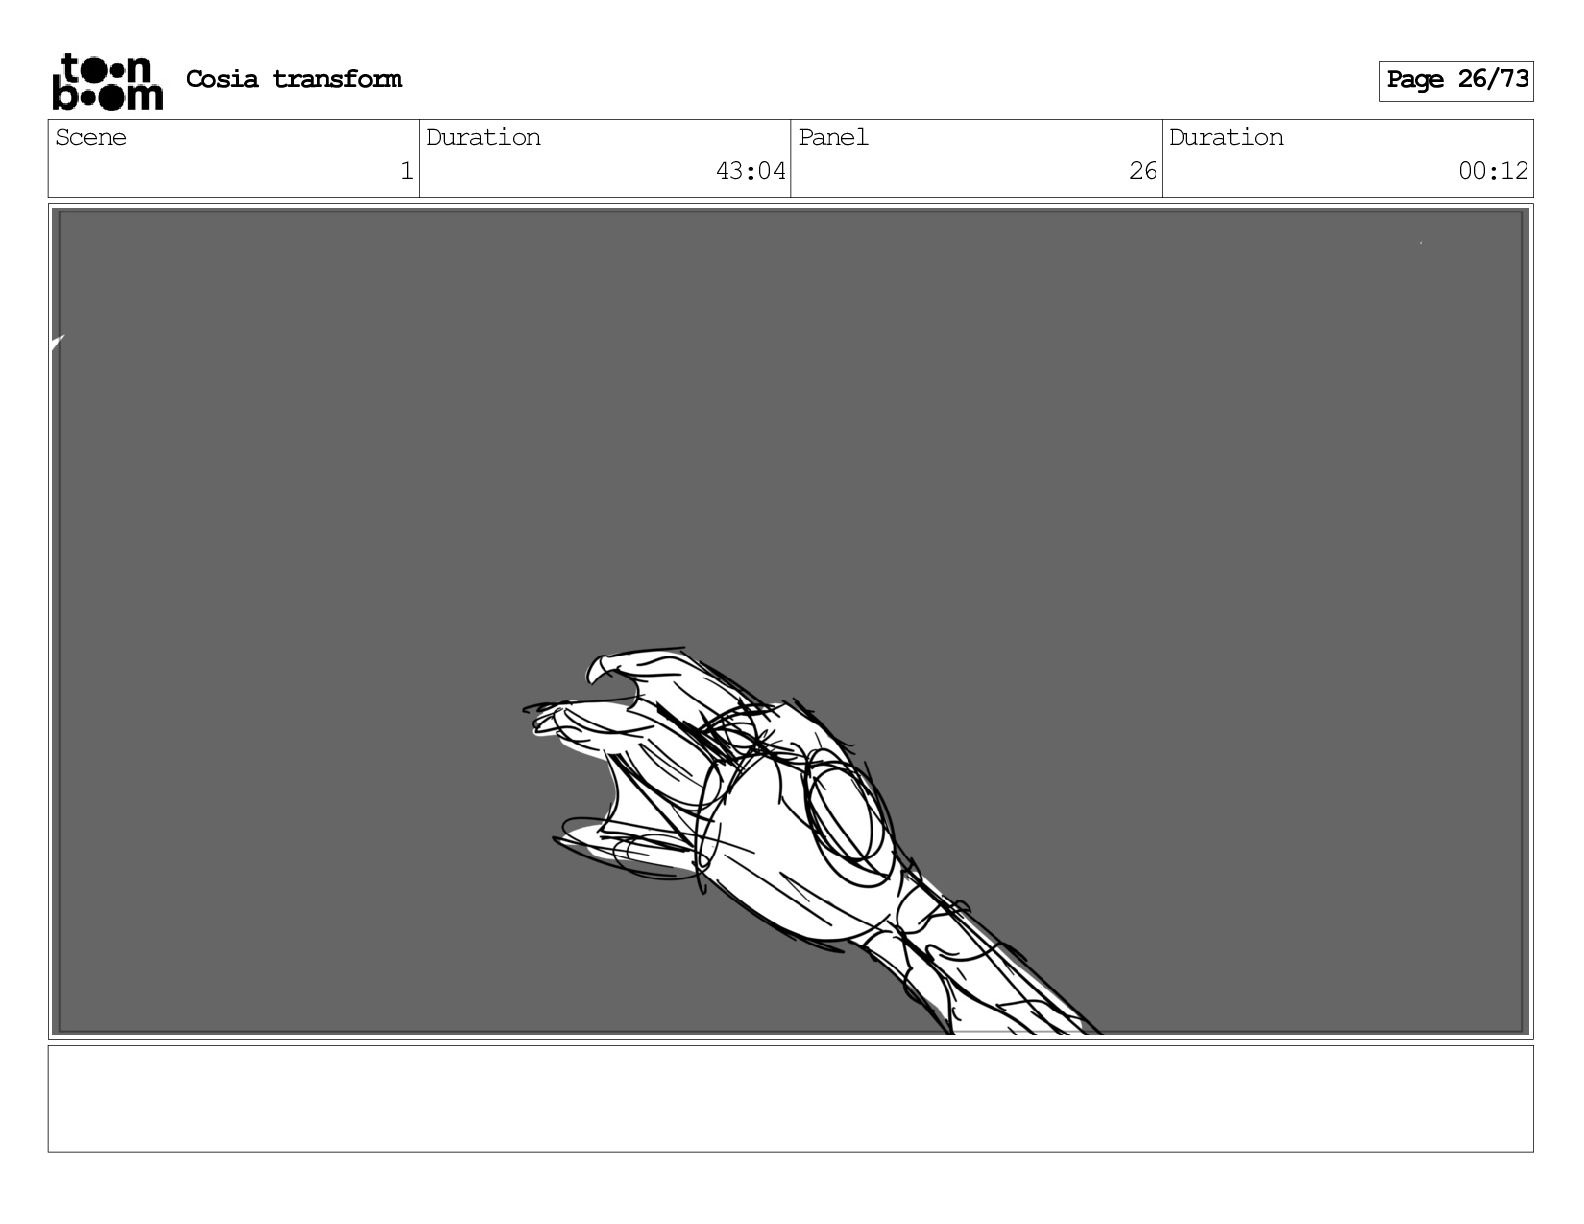Select panel number '26' value
Viewport: 1584px width, 1224px height.
click(x=1143, y=171)
